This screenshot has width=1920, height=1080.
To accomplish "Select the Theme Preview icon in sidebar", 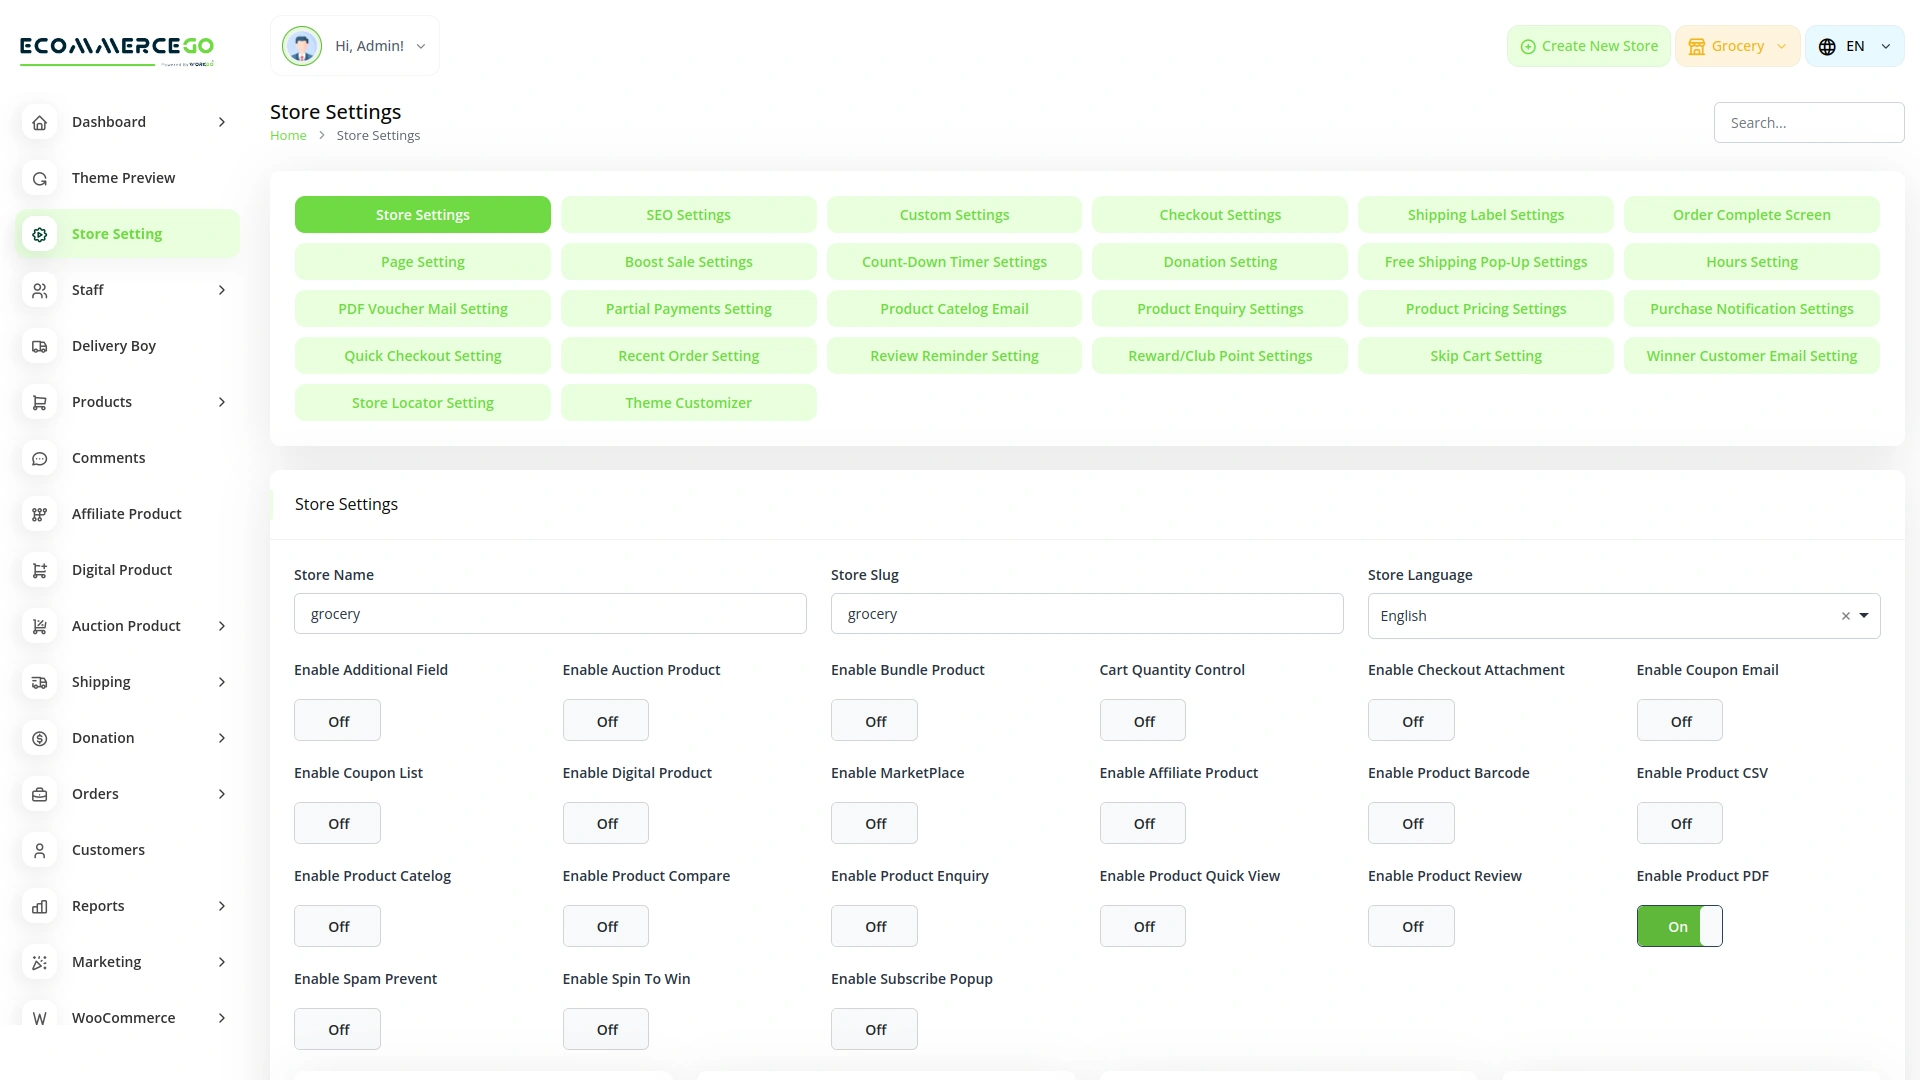I will (x=39, y=178).
